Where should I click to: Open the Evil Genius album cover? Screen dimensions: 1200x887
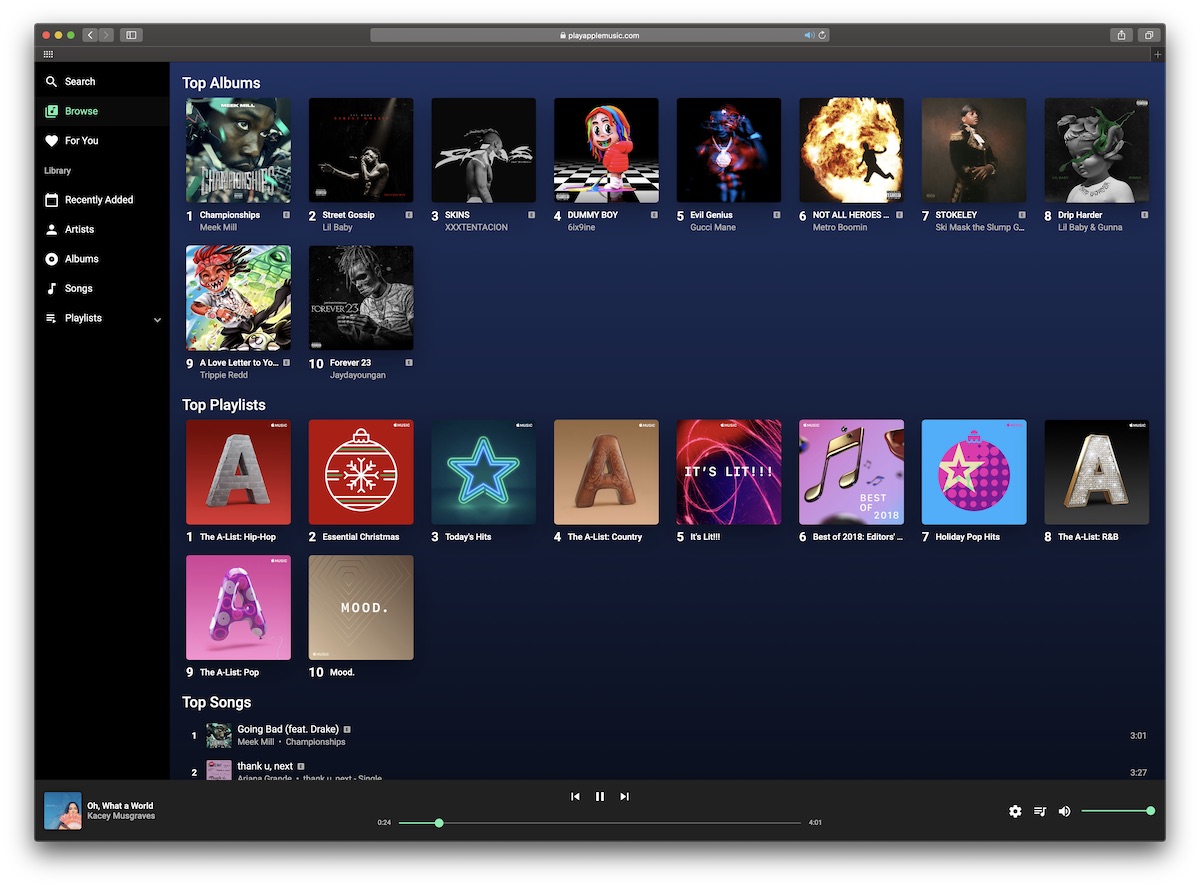point(729,150)
